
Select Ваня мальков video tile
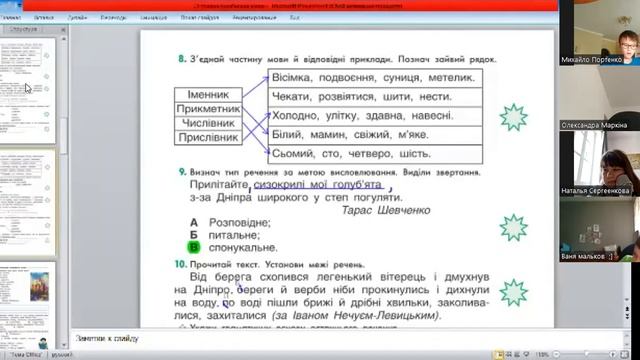600,230
